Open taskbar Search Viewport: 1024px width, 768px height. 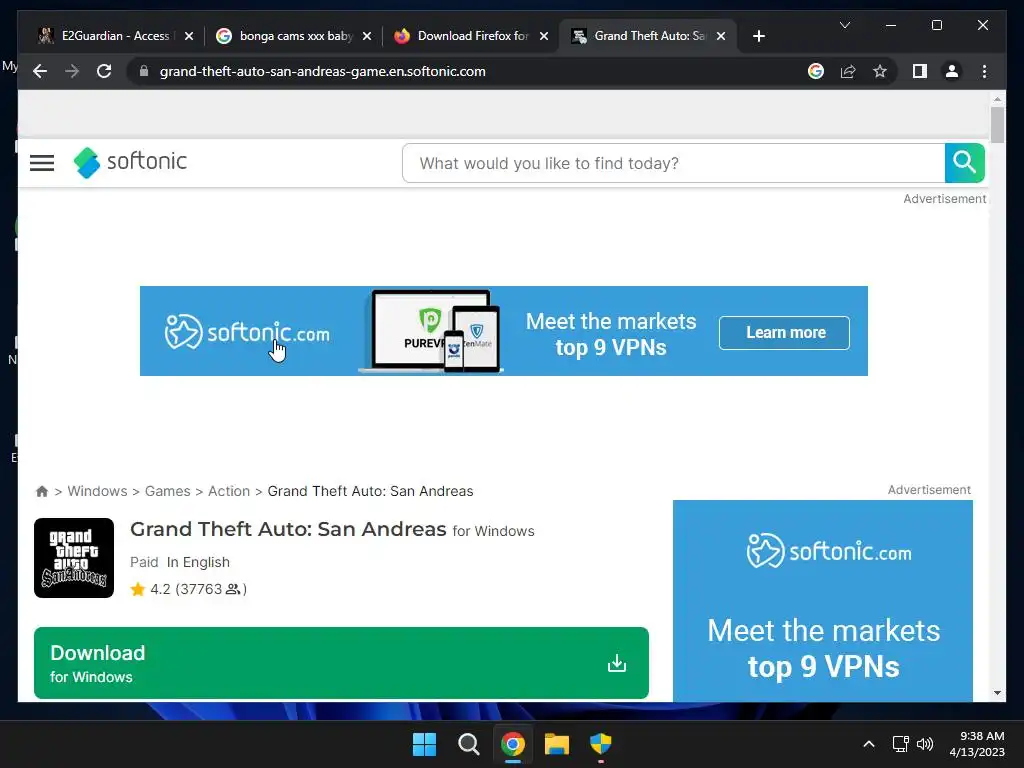pos(468,744)
